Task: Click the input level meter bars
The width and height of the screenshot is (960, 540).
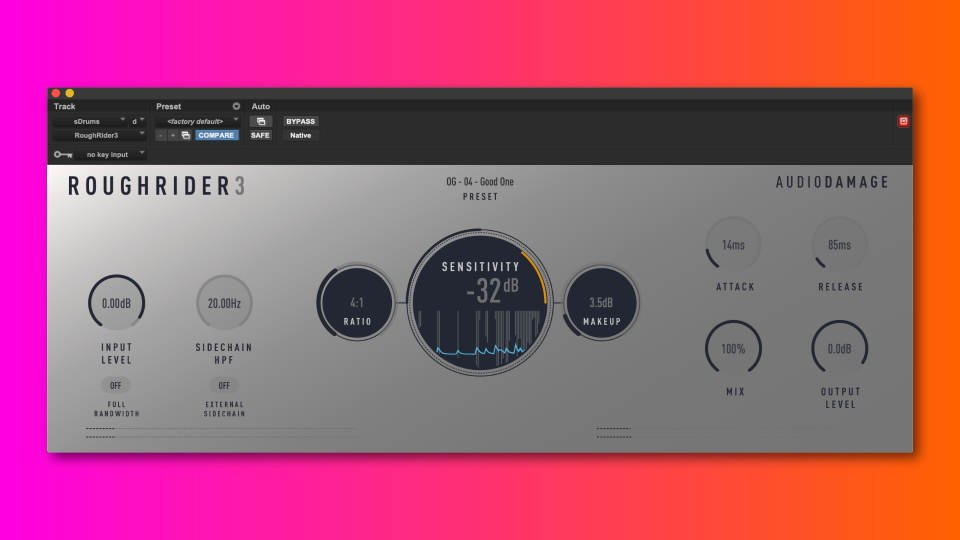Action: pos(220,432)
